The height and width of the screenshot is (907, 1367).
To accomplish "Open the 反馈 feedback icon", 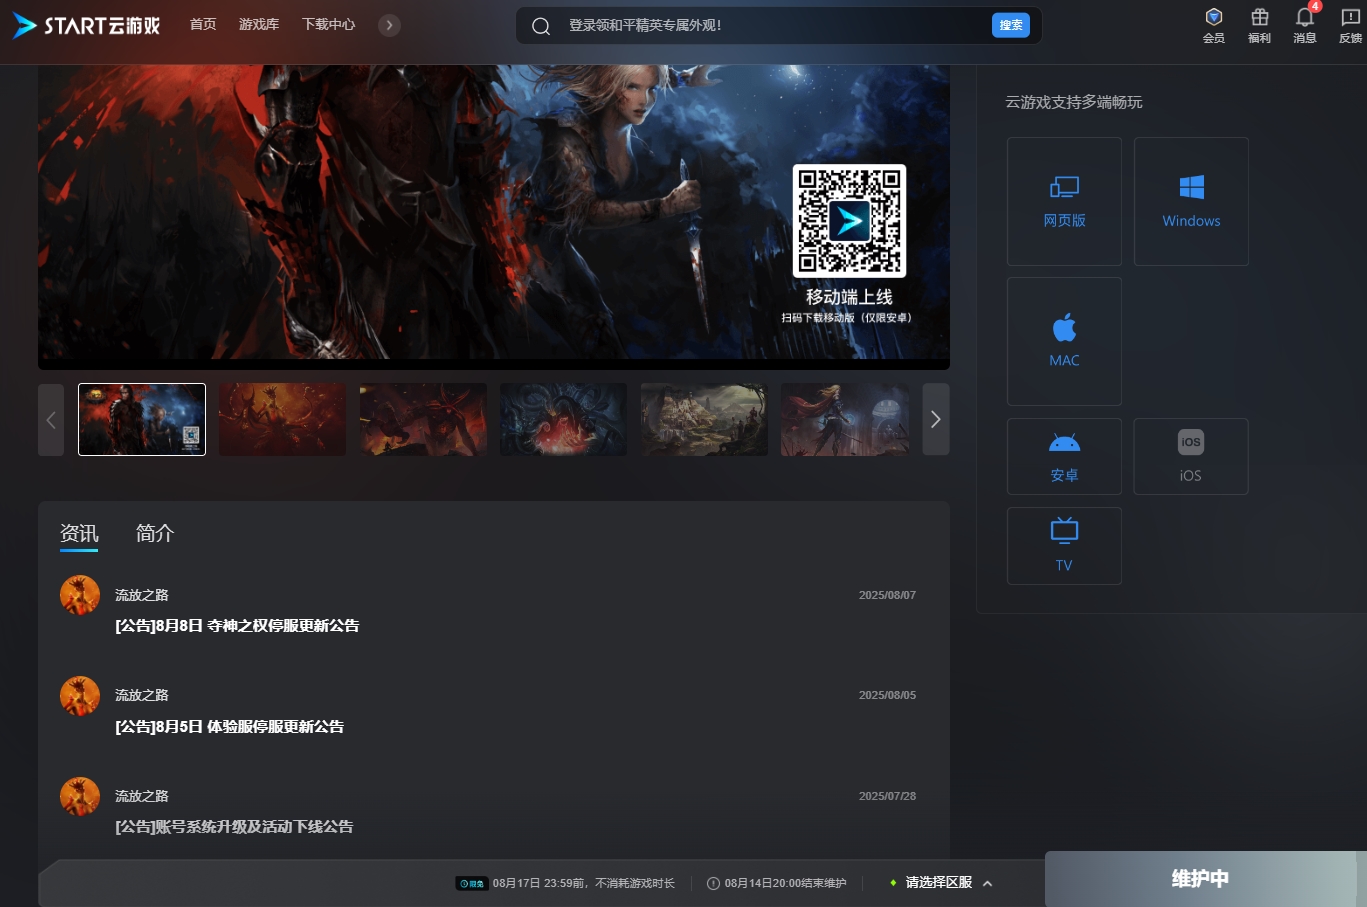I will [1350, 25].
